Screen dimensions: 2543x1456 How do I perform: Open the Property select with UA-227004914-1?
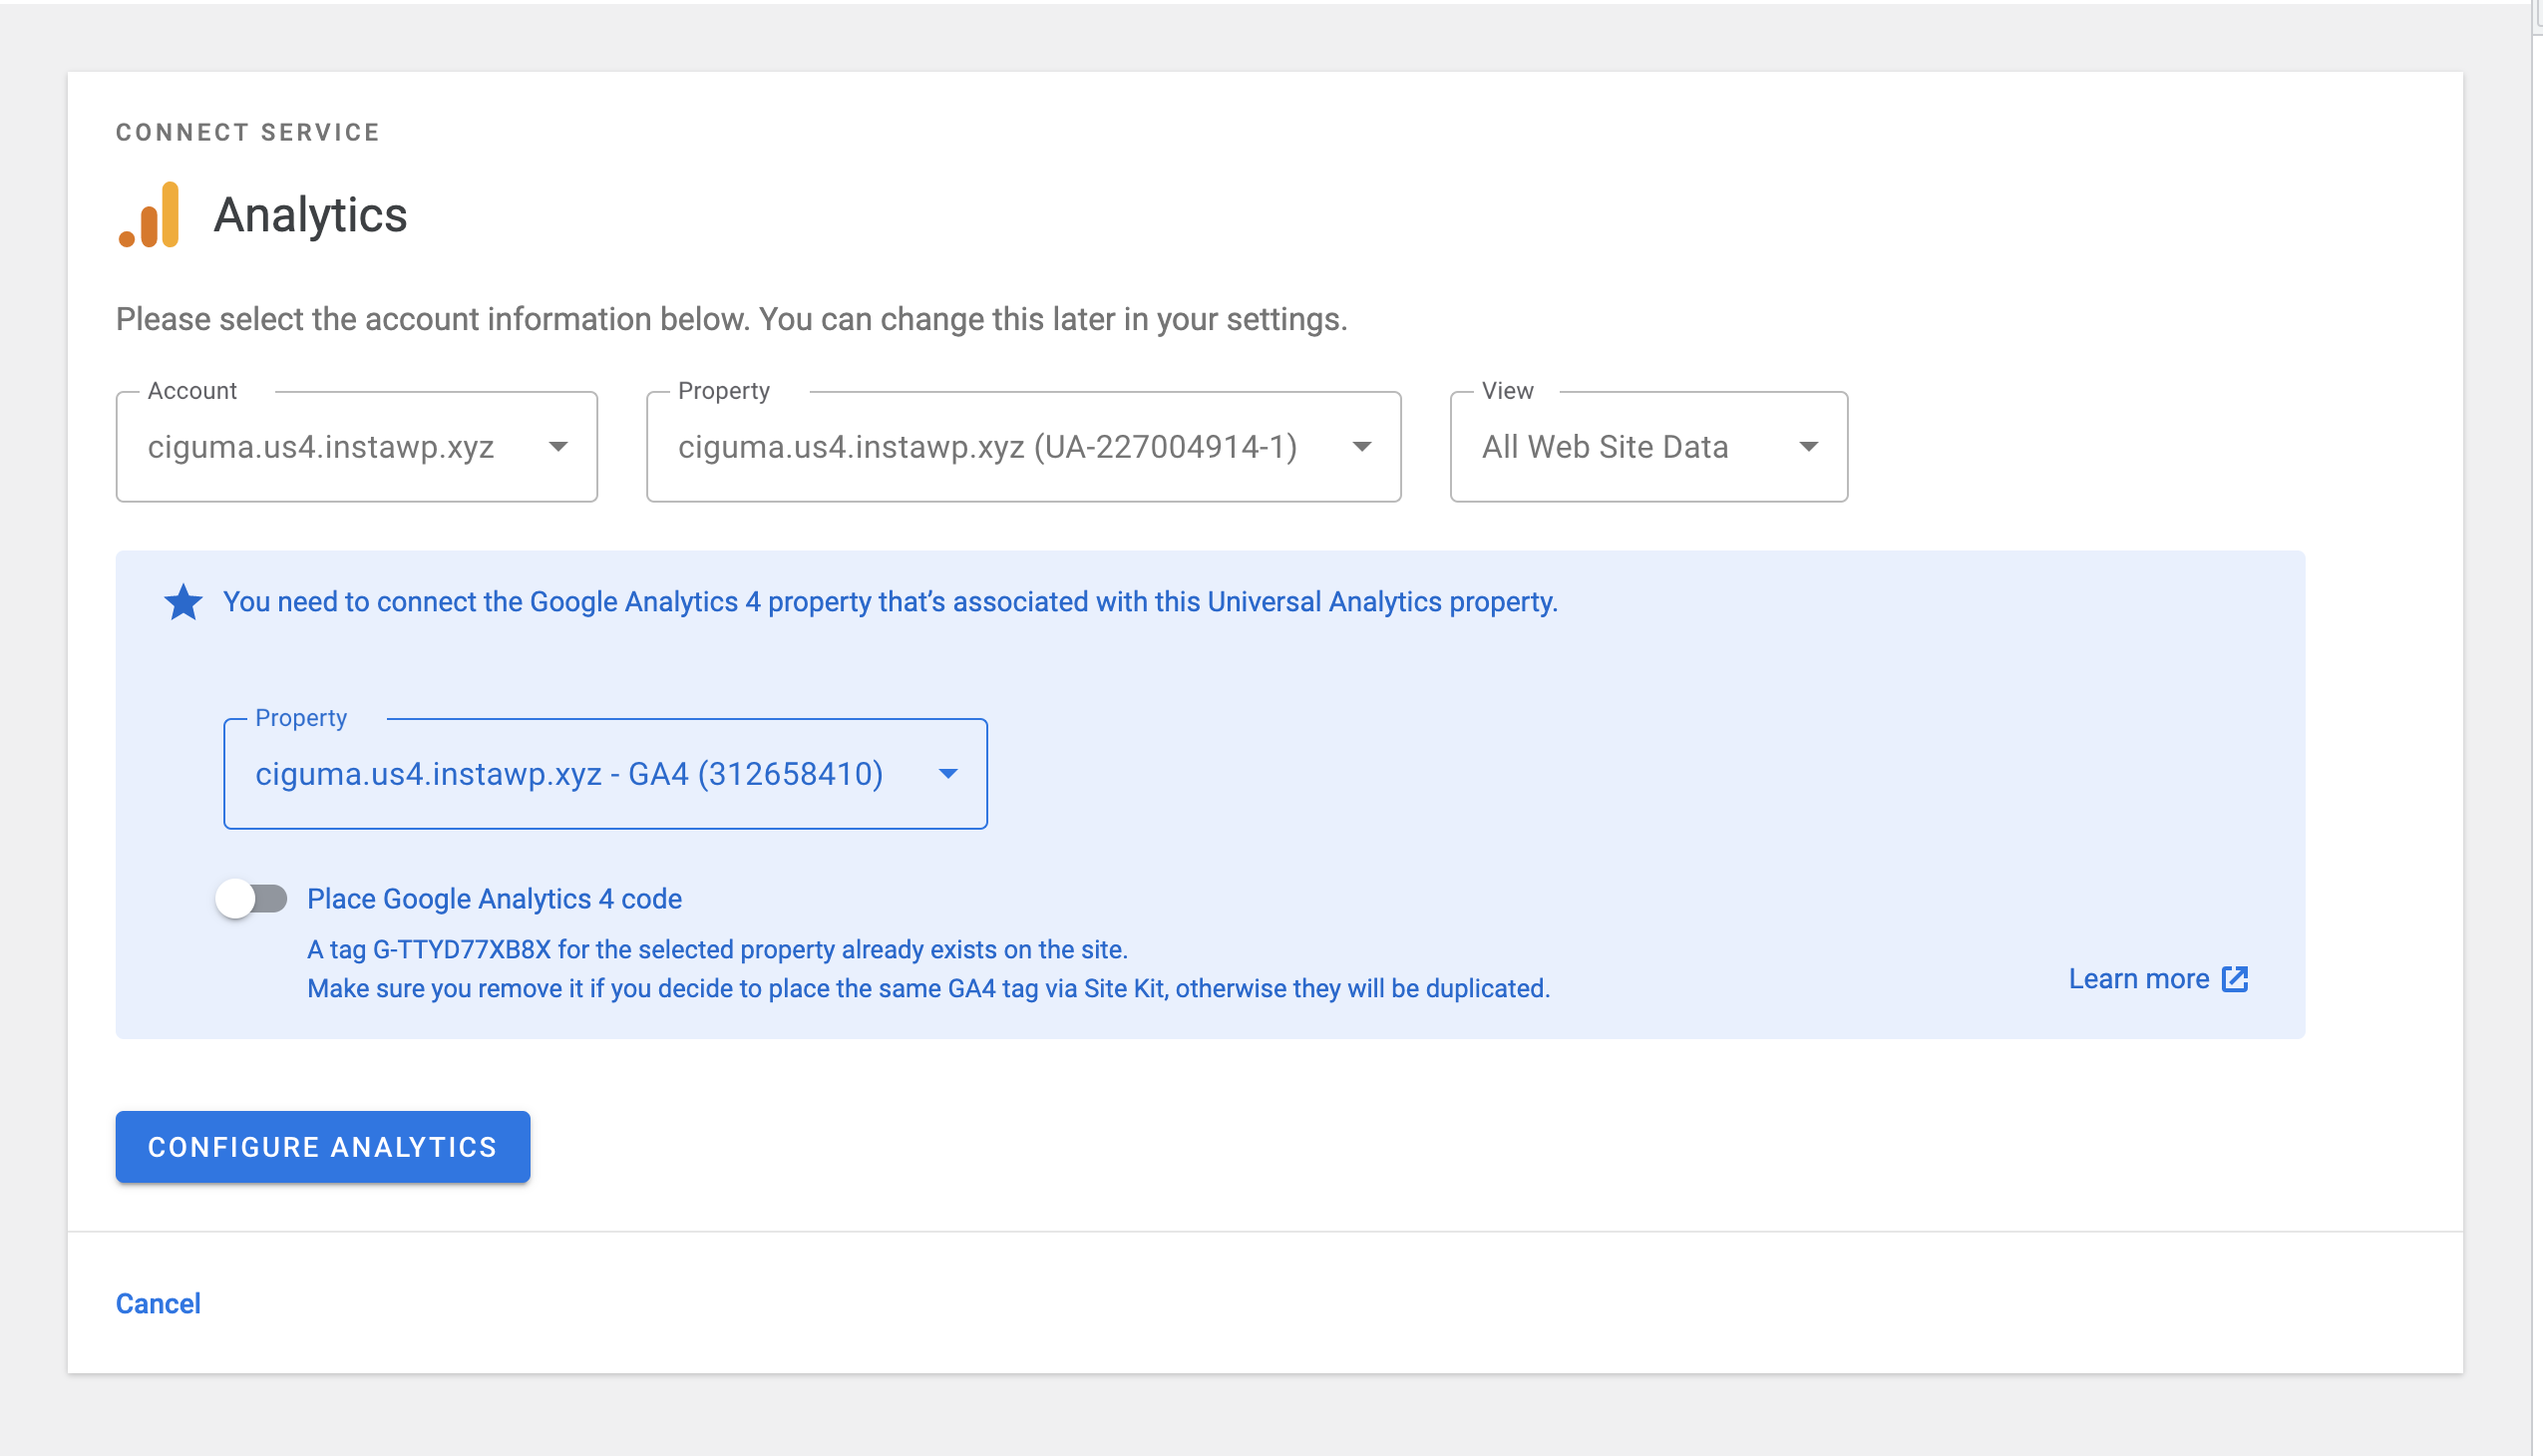pos(986,447)
